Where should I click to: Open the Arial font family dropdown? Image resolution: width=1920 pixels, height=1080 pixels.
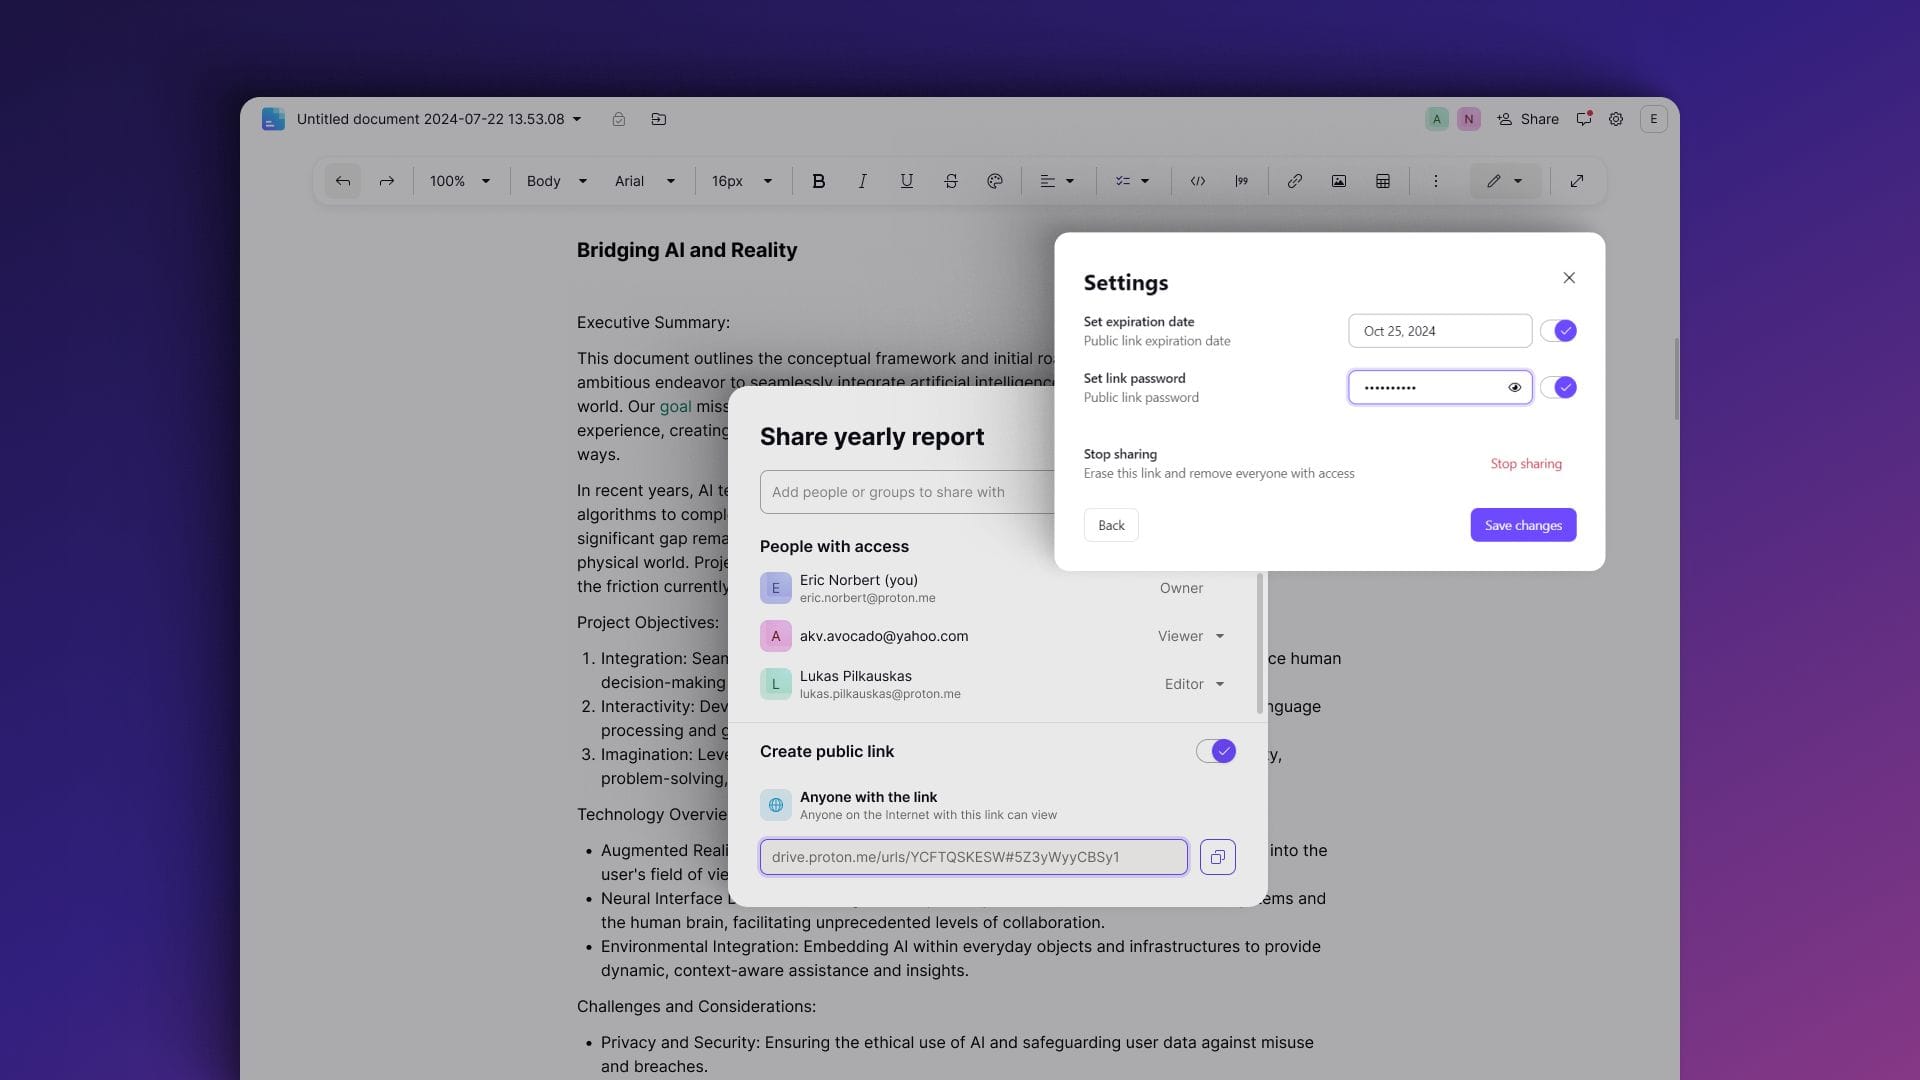tap(645, 181)
